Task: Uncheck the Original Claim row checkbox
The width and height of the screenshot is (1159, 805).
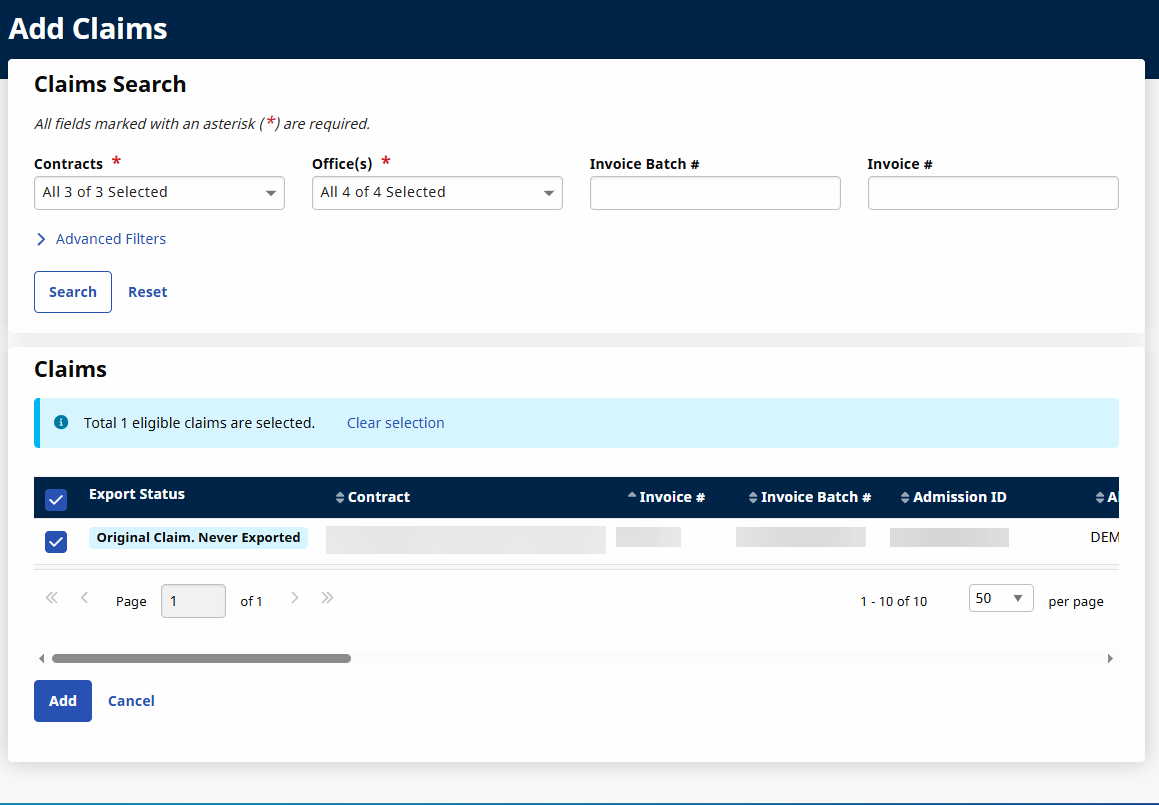Action: click(x=56, y=542)
